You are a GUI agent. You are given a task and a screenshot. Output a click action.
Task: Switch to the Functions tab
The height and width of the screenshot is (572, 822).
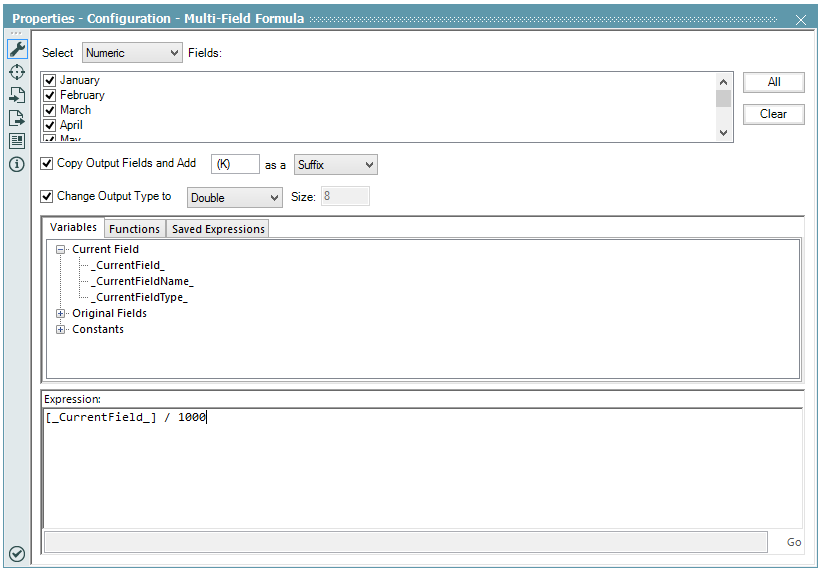coord(134,229)
